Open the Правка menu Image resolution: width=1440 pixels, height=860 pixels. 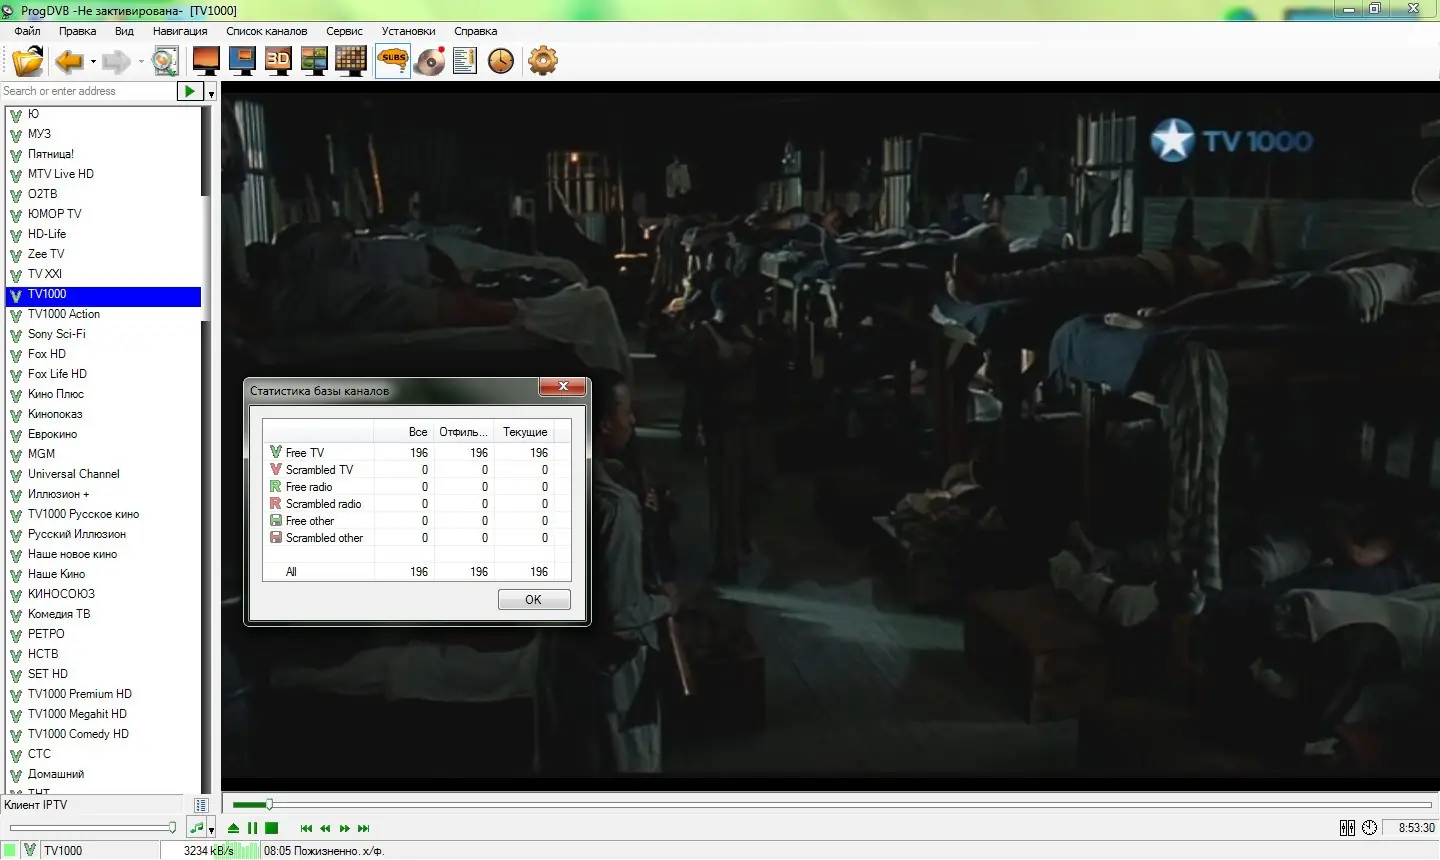click(77, 31)
